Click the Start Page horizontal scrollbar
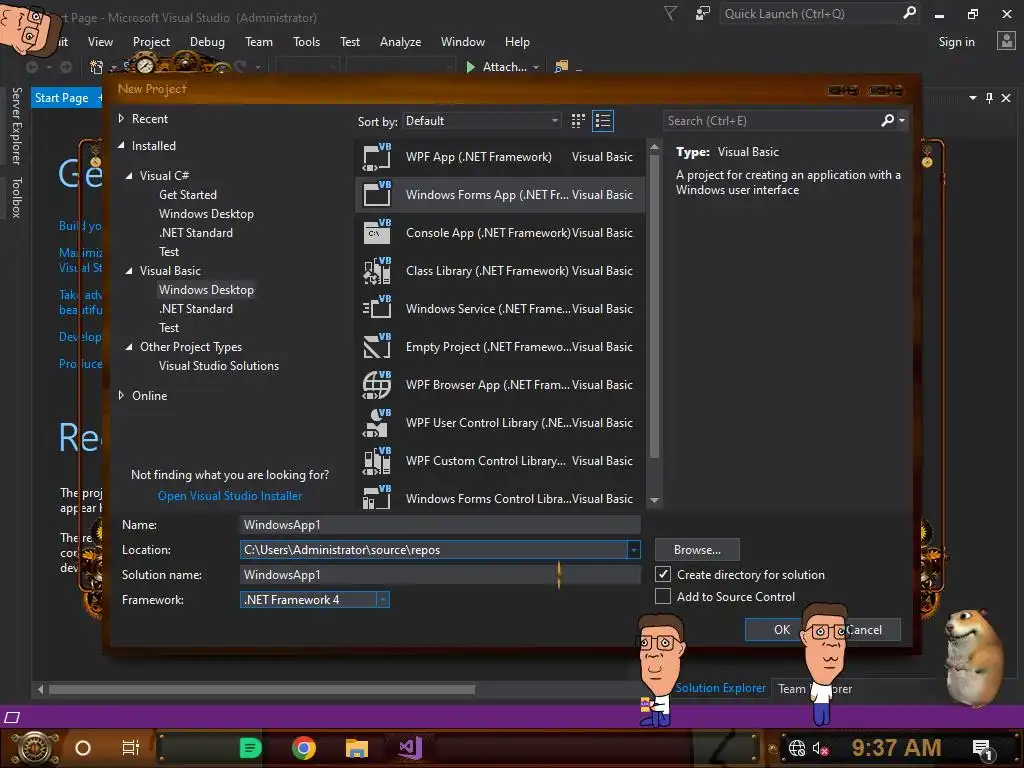 click(x=262, y=689)
